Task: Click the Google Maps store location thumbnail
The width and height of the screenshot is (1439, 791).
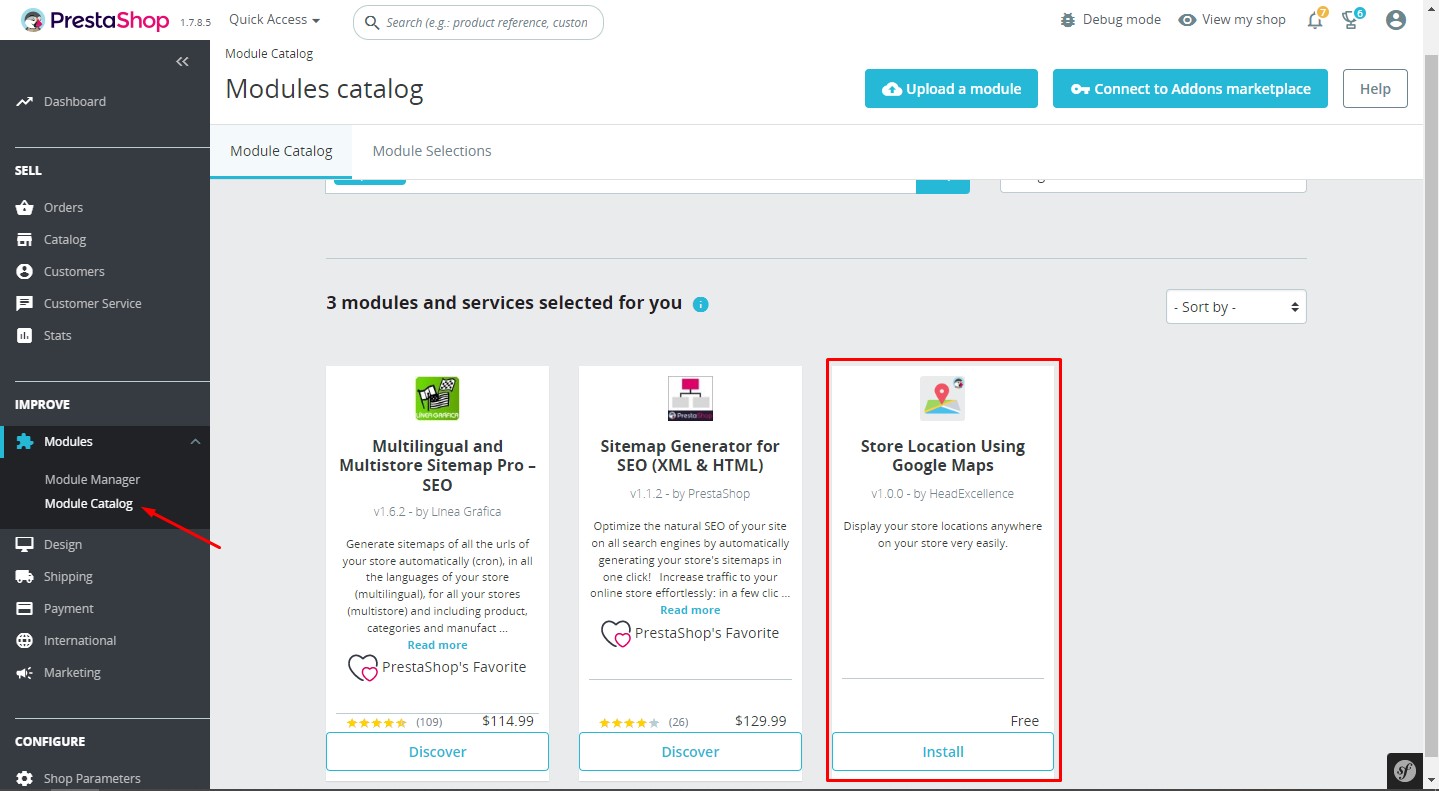Action: pyautogui.click(x=943, y=398)
